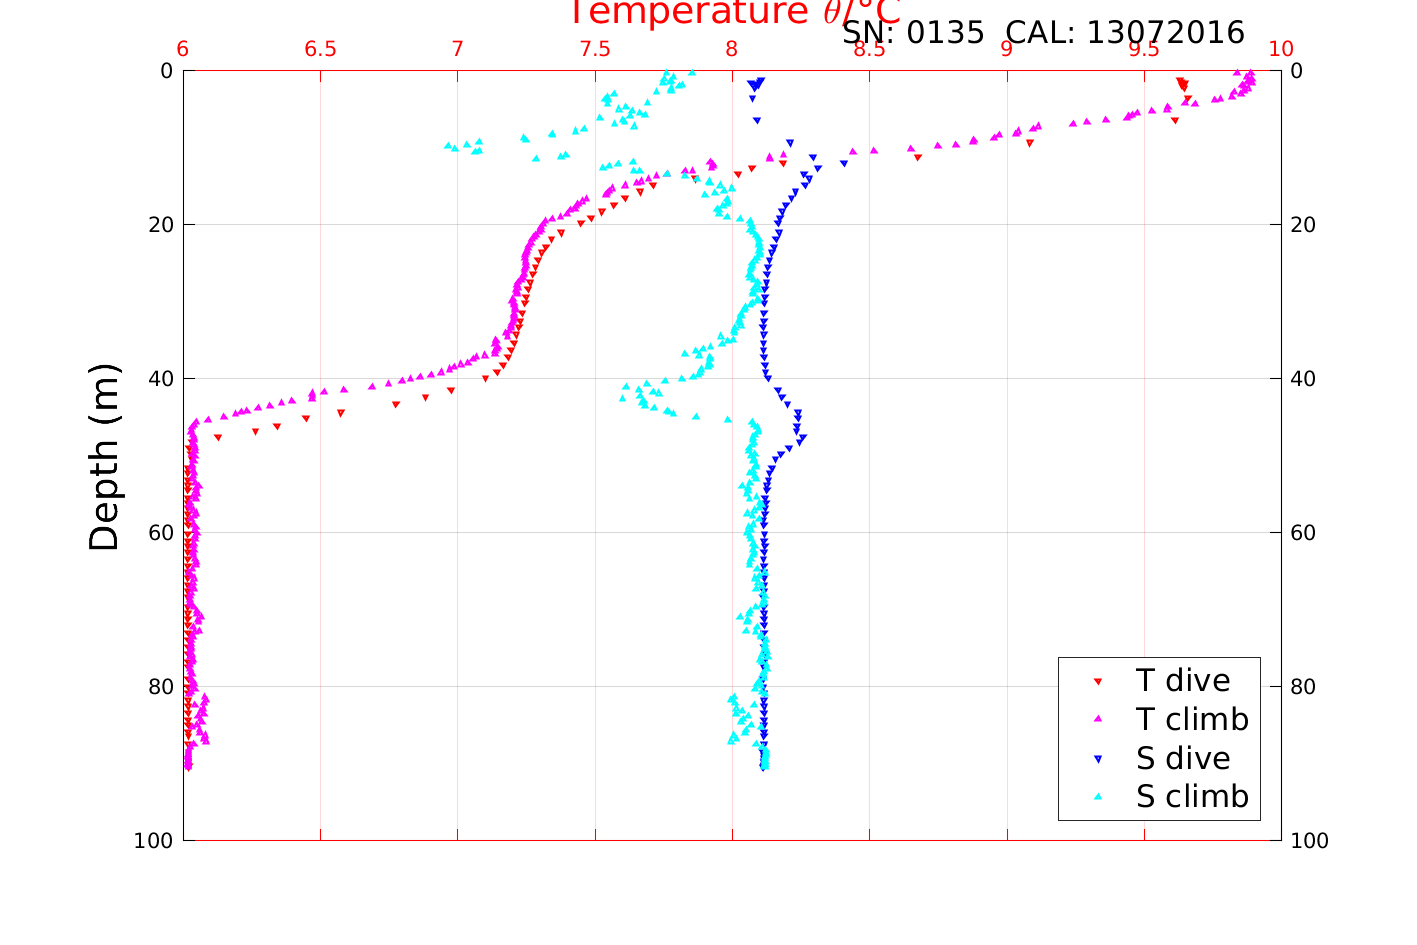Click the 'SN: 0135' serial number text
Screen dimensions: 1417x945
click(913, 33)
